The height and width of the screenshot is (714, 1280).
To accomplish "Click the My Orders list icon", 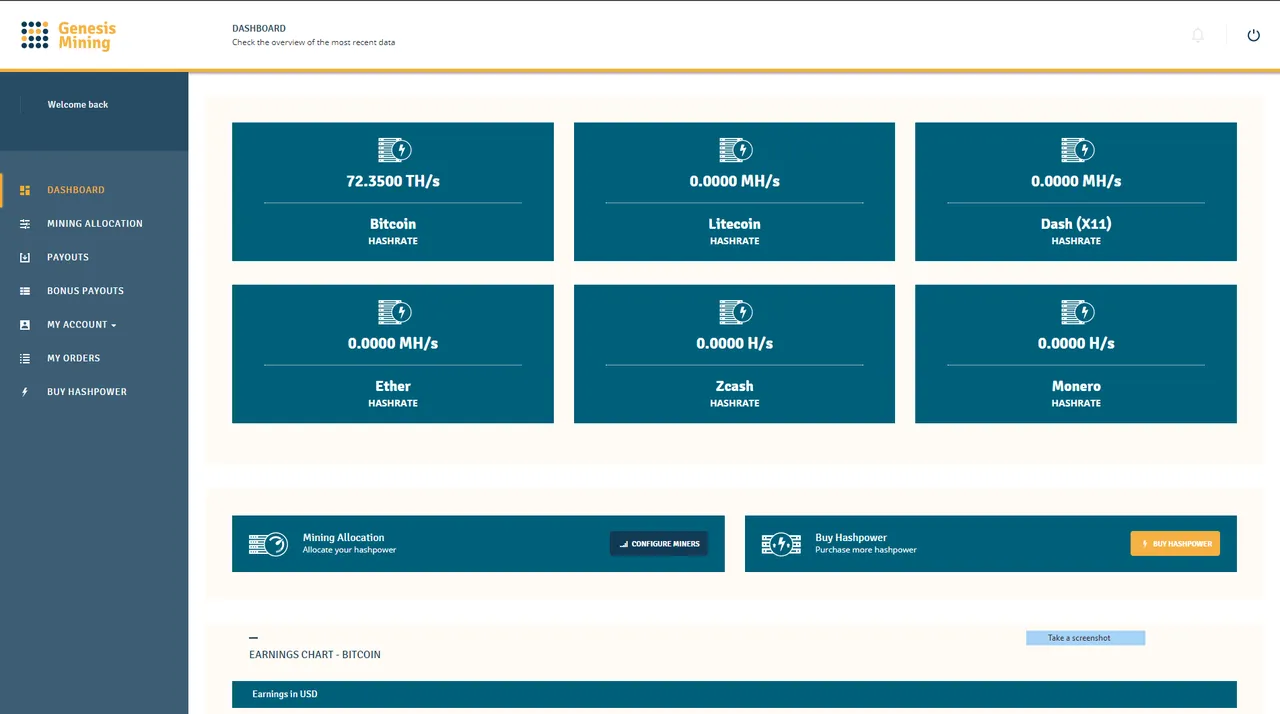I will coord(25,358).
